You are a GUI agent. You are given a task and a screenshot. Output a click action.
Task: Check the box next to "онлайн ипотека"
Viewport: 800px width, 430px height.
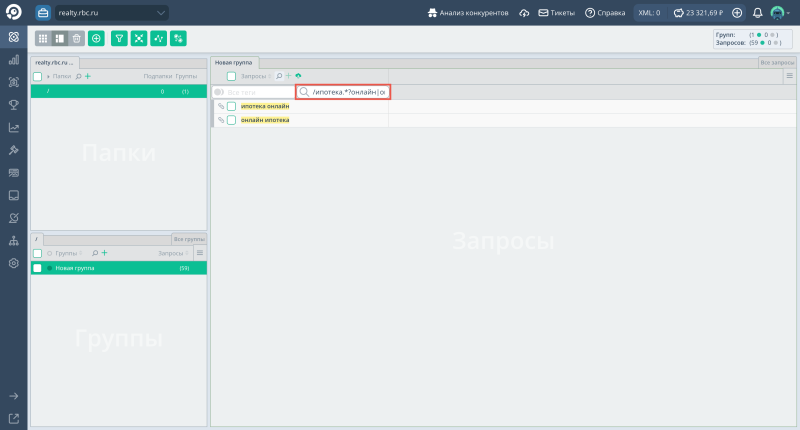coord(231,120)
